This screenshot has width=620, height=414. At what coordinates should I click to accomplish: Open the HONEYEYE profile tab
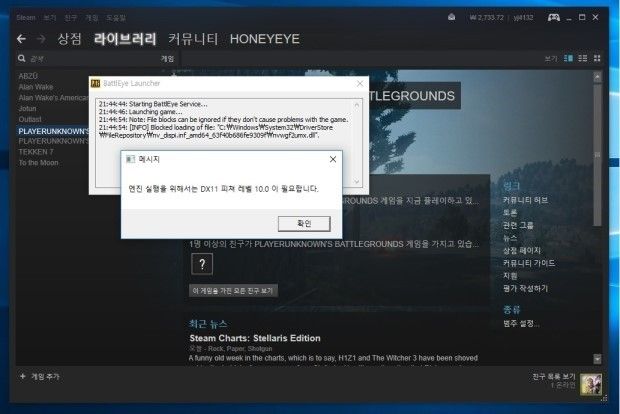coord(265,39)
